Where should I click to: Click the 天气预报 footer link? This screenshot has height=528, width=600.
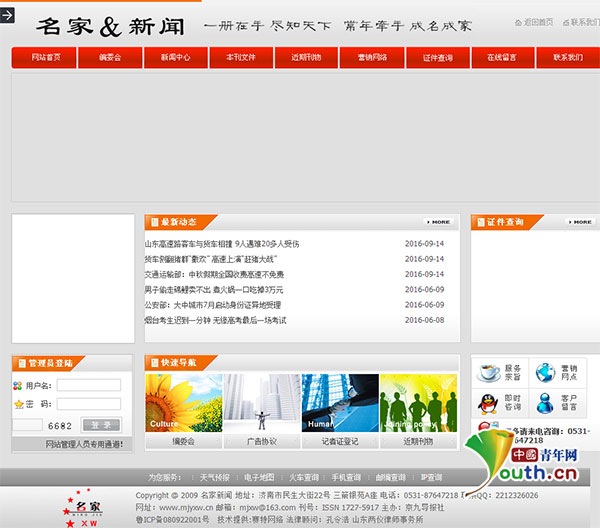coord(214,478)
